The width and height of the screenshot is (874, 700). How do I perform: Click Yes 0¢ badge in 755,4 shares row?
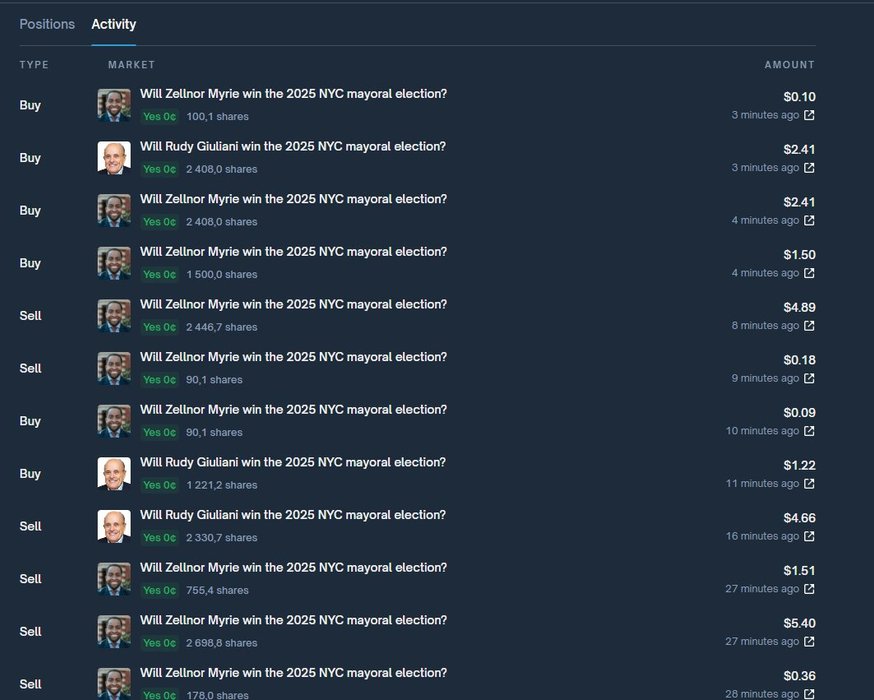159,590
